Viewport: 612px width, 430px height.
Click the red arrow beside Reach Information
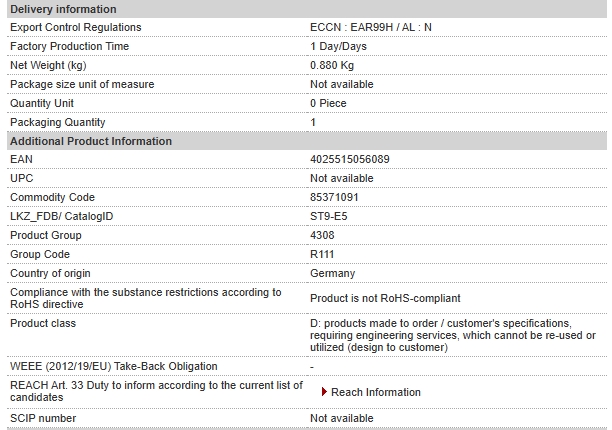point(324,392)
